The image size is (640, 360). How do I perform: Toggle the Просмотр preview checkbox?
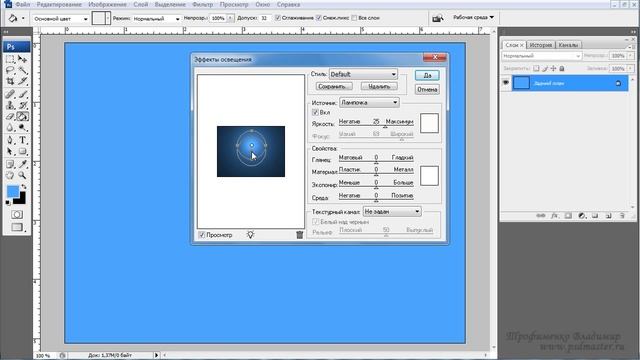(x=202, y=235)
